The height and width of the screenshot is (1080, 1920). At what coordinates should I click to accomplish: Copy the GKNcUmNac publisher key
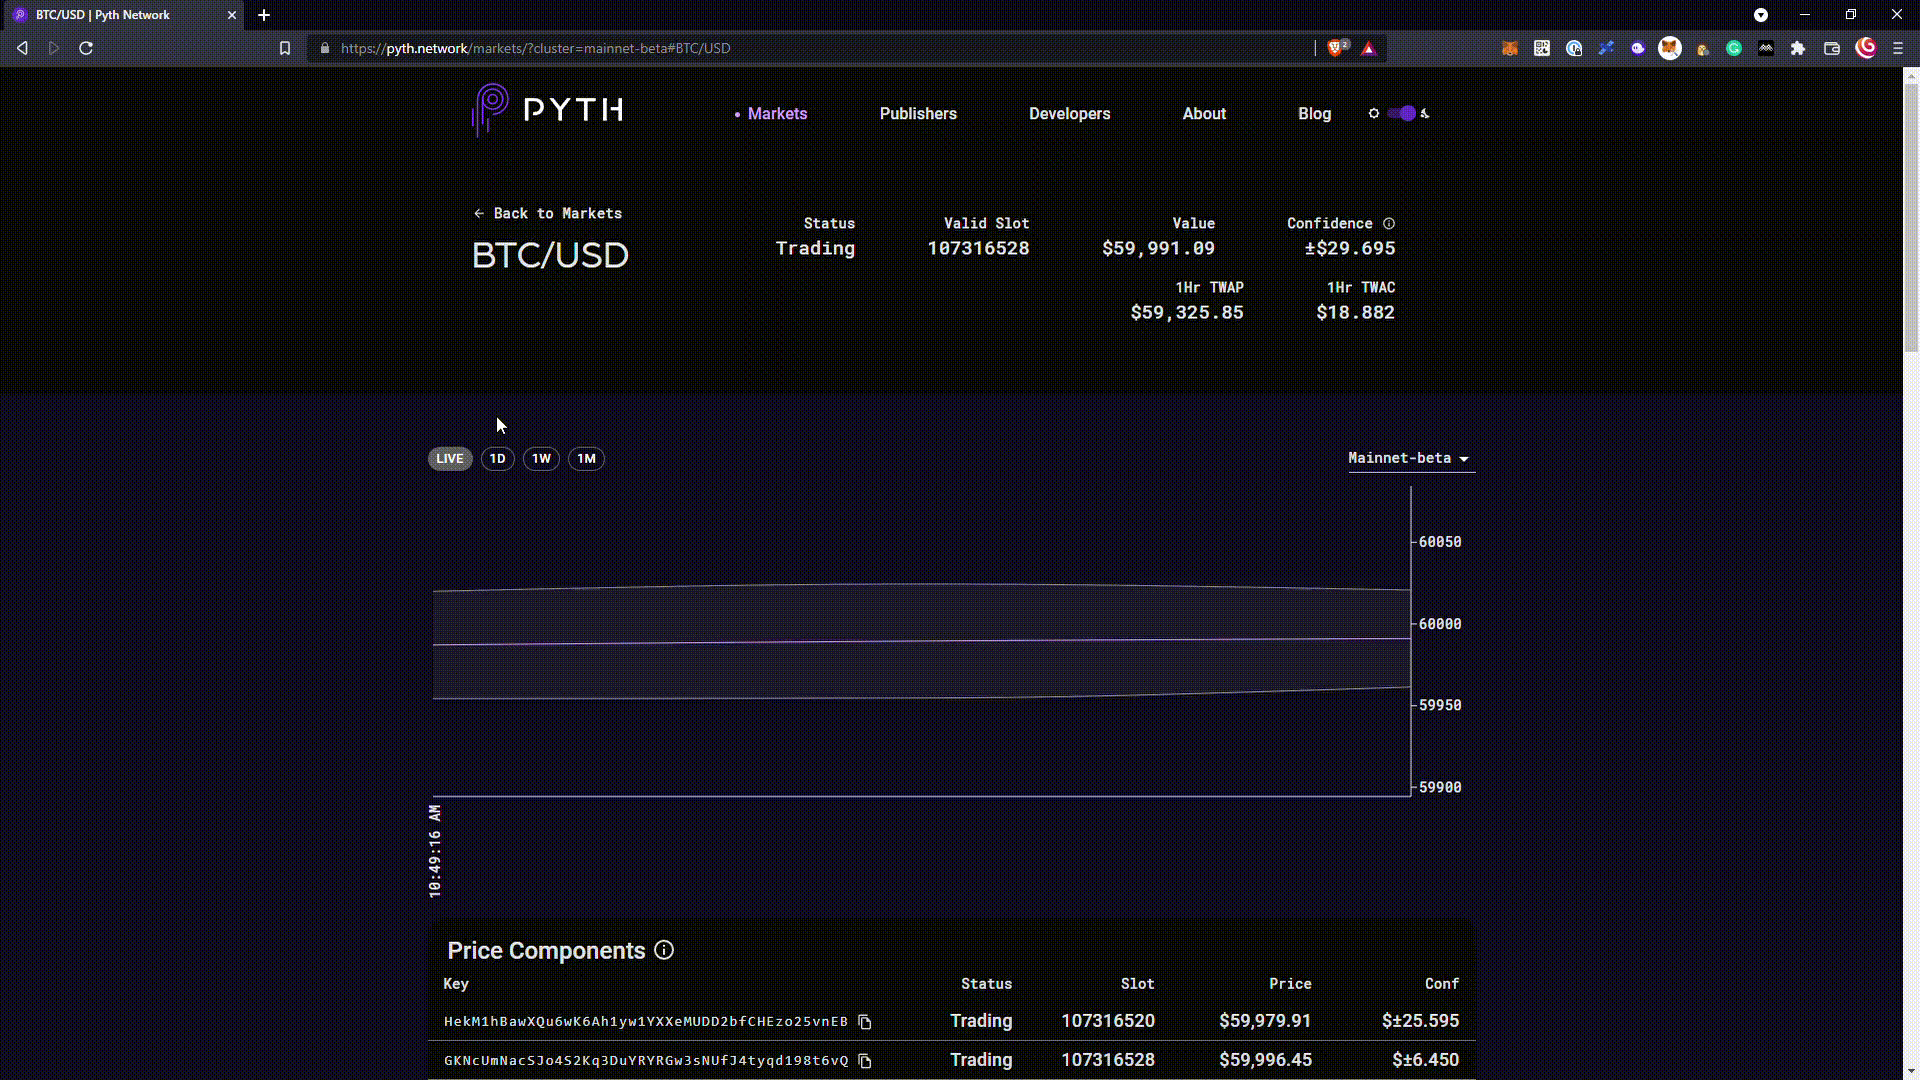pos(865,1061)
